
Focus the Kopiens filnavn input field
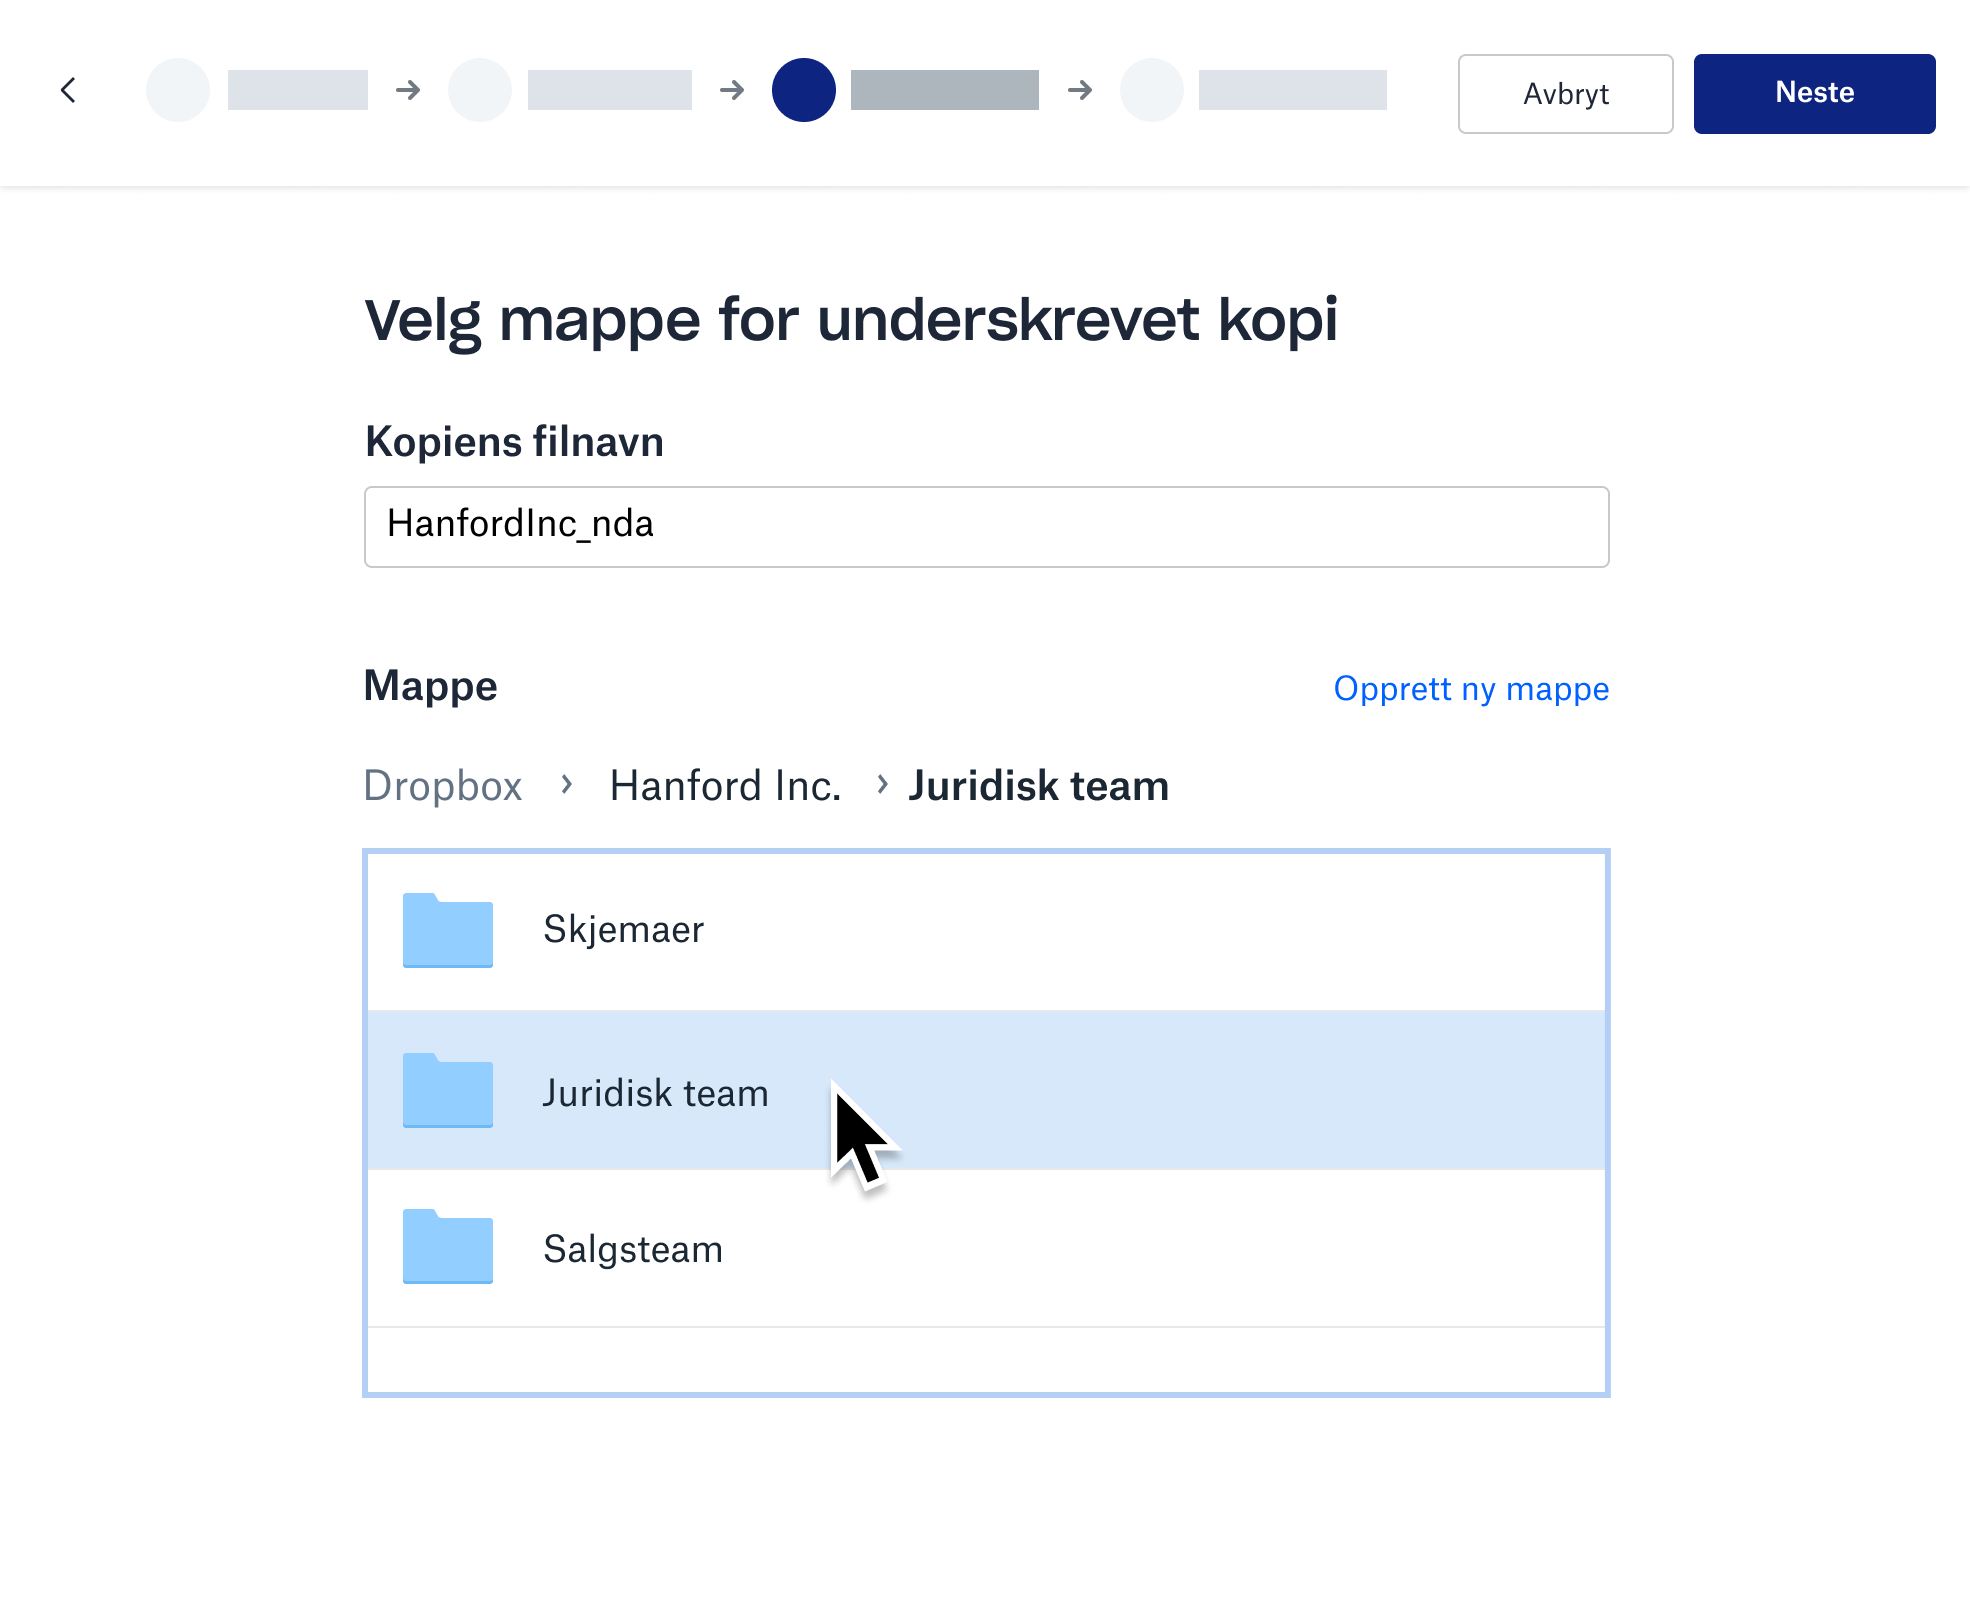click(x=986, y=527)
